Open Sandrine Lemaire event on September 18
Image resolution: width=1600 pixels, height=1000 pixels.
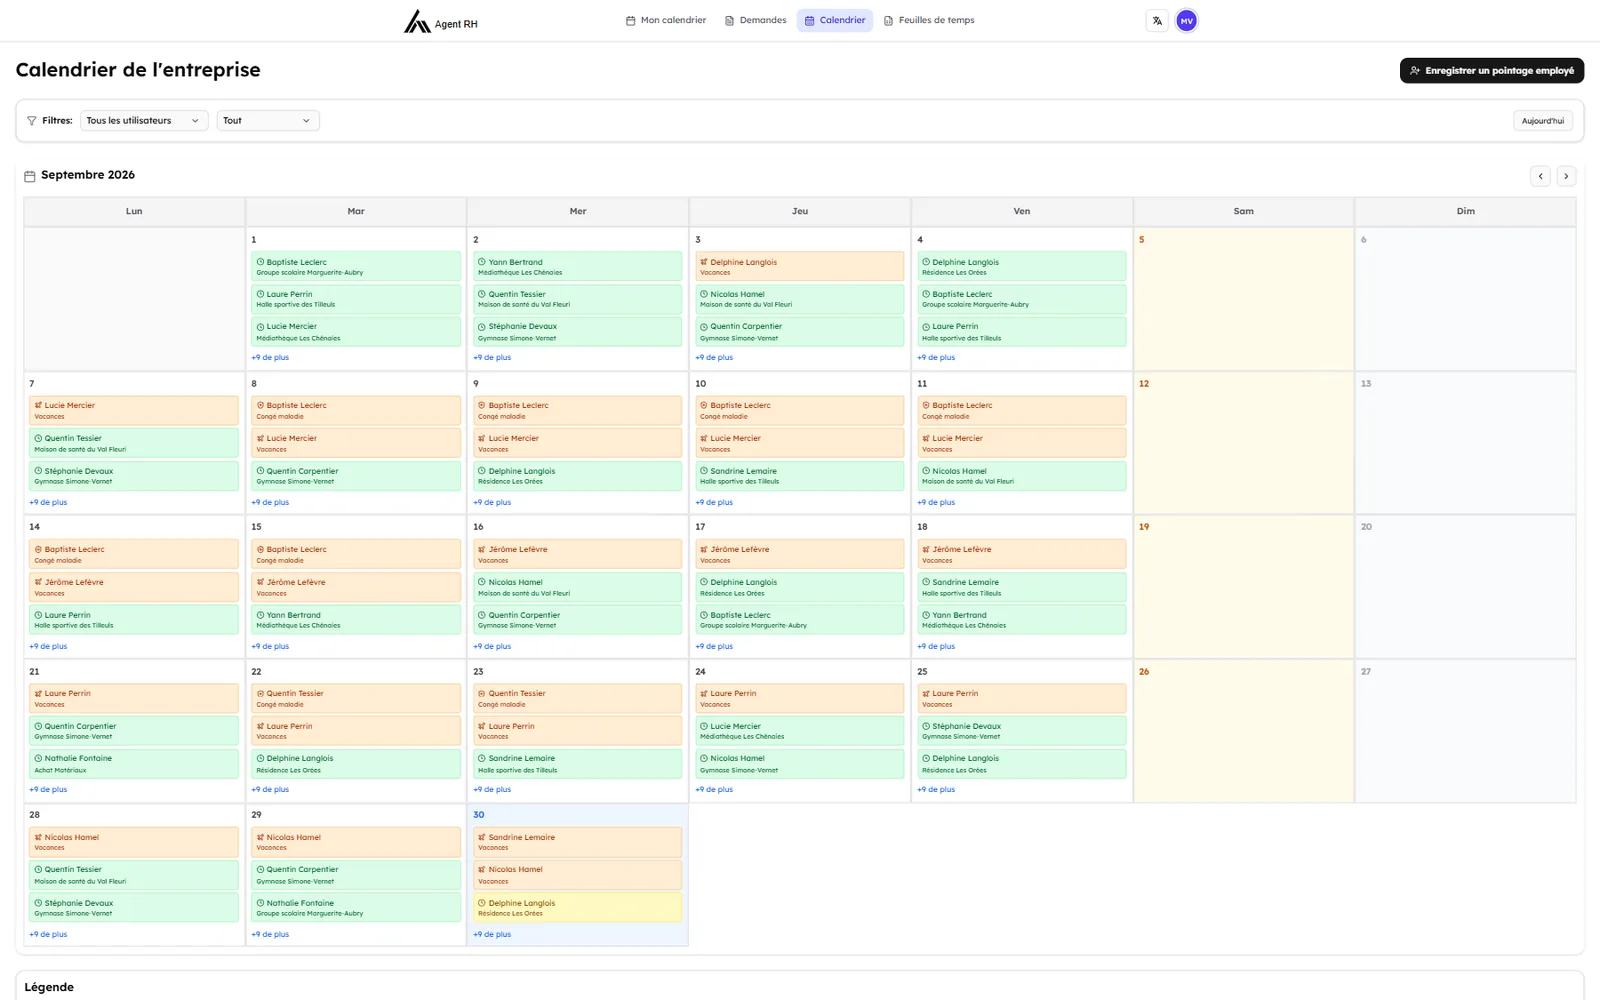[x=1022, y=587]
